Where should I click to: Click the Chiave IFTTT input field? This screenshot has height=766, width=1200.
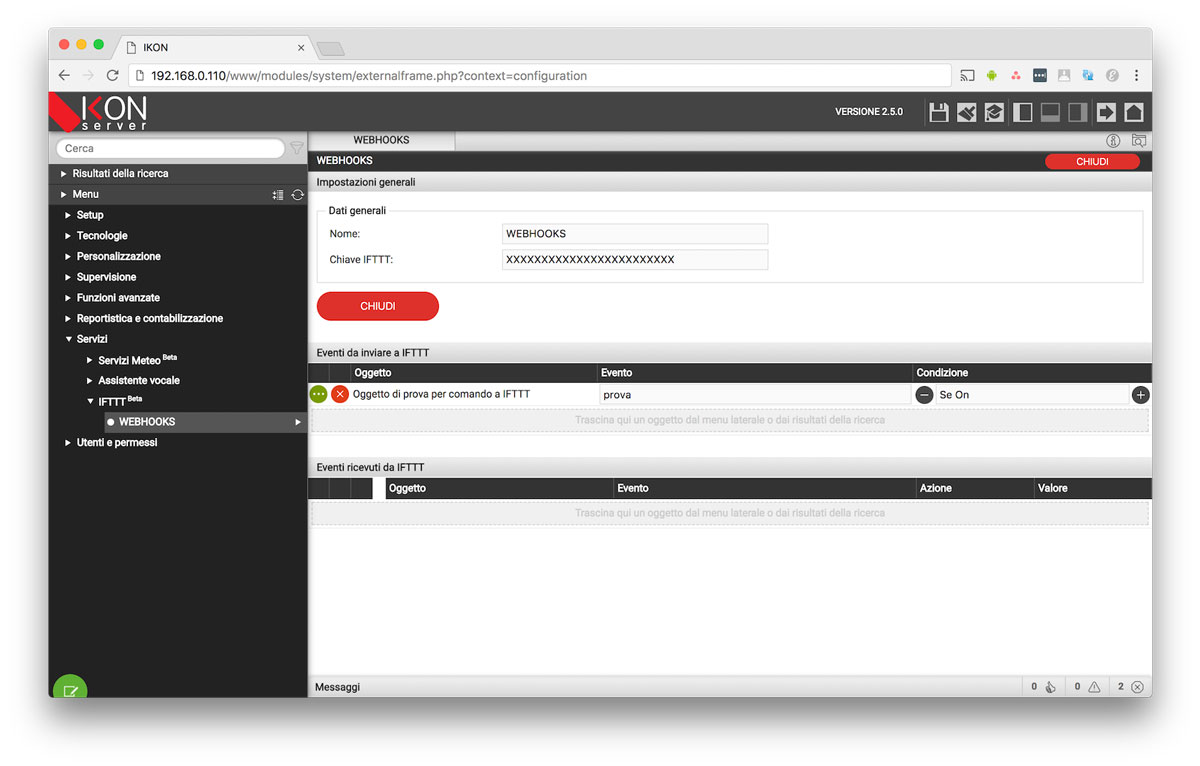tap(635, 260)
